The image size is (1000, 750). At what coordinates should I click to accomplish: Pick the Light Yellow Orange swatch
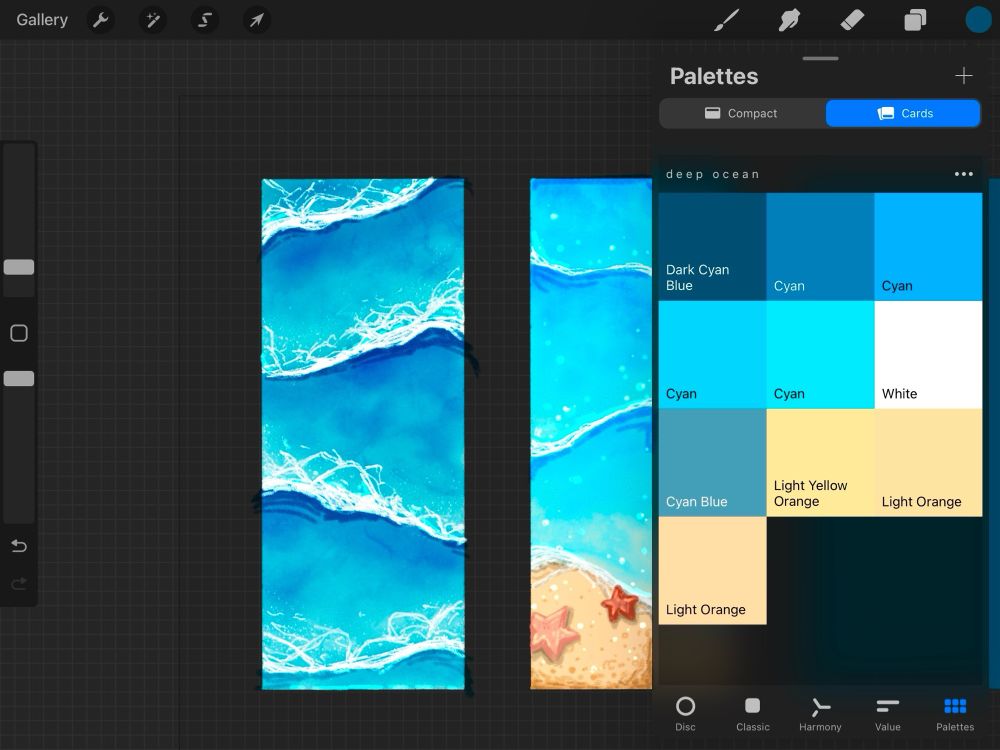coord(820,462)
